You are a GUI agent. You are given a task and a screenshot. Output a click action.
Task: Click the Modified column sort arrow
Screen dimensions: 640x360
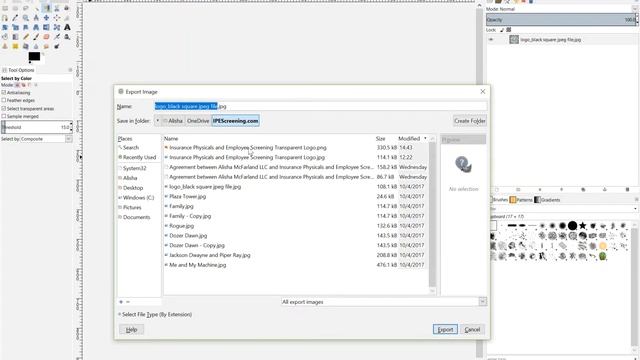click(x=425, y=139)
